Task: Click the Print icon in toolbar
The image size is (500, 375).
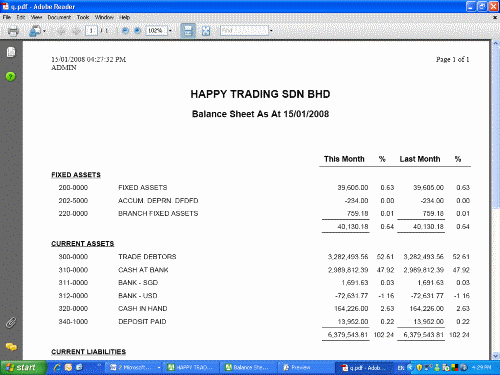Action: 13,31
